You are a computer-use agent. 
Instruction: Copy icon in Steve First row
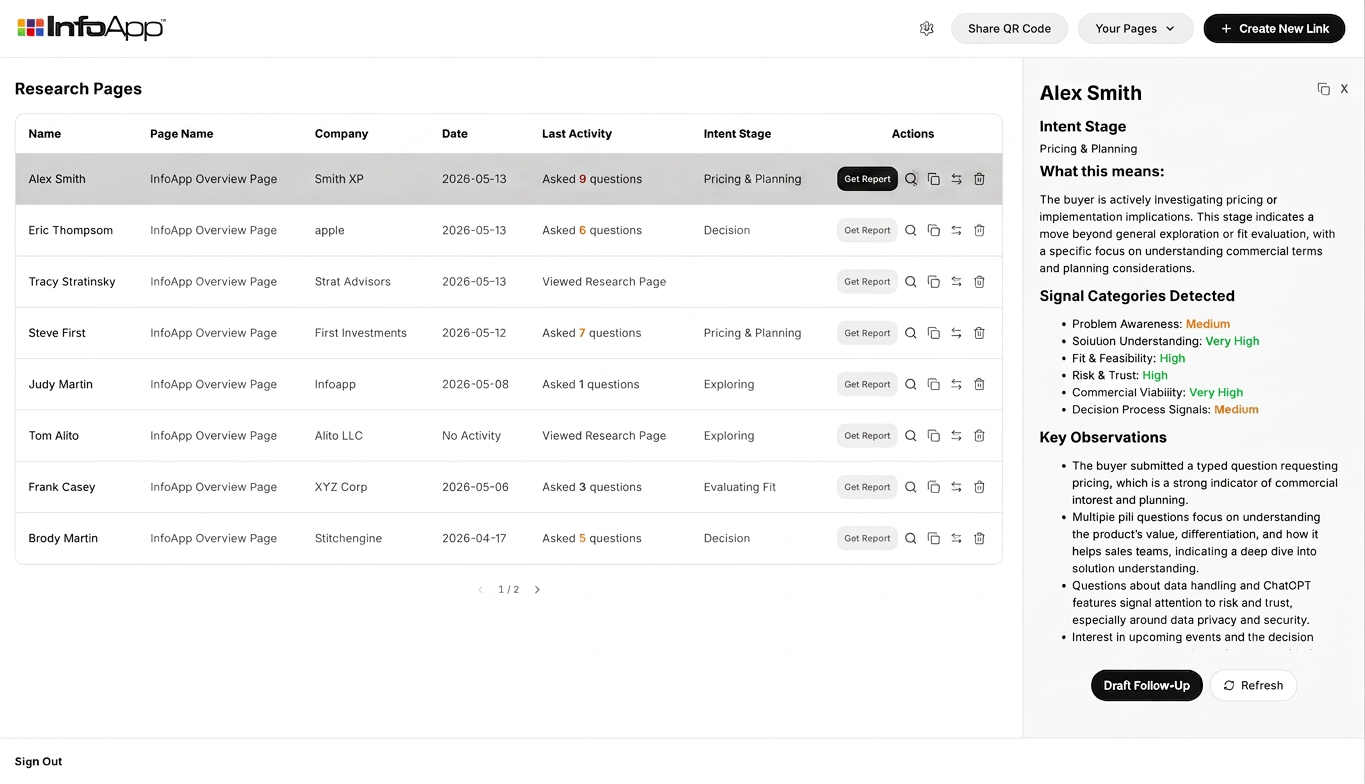point(933,333)
